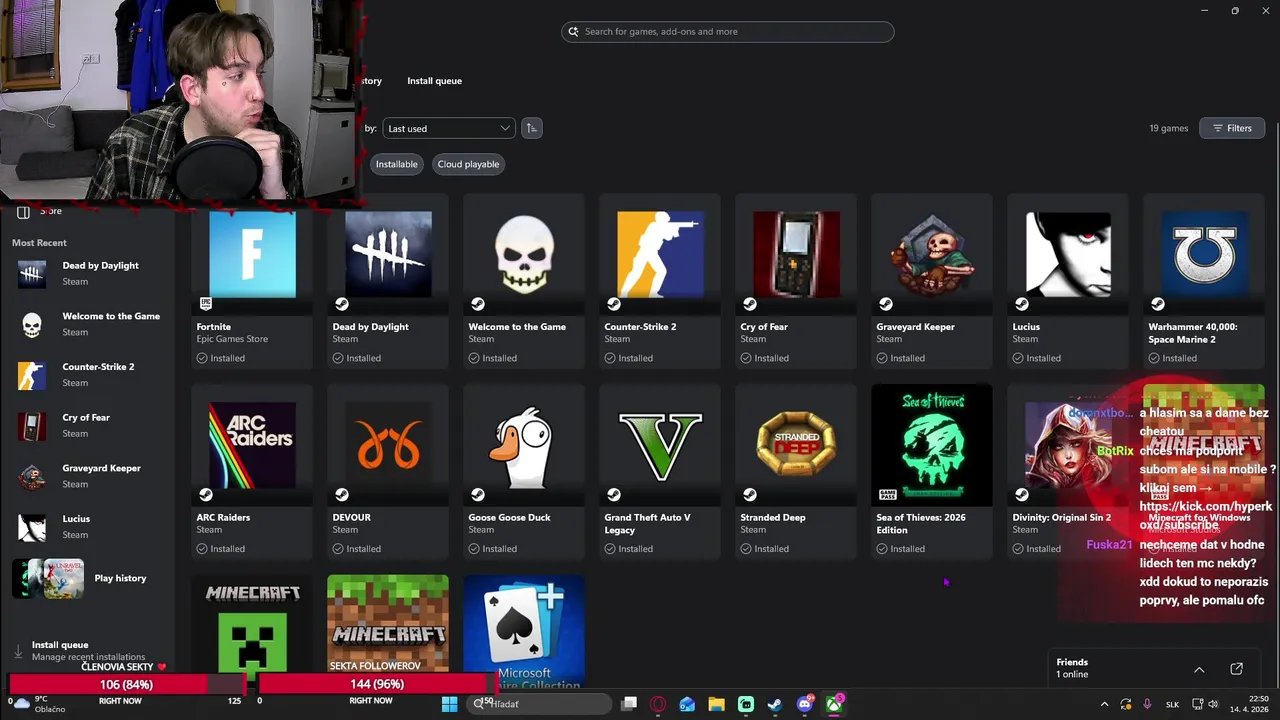
Task: Open File Explorer from the taskbar
Action: pos(716,704)
